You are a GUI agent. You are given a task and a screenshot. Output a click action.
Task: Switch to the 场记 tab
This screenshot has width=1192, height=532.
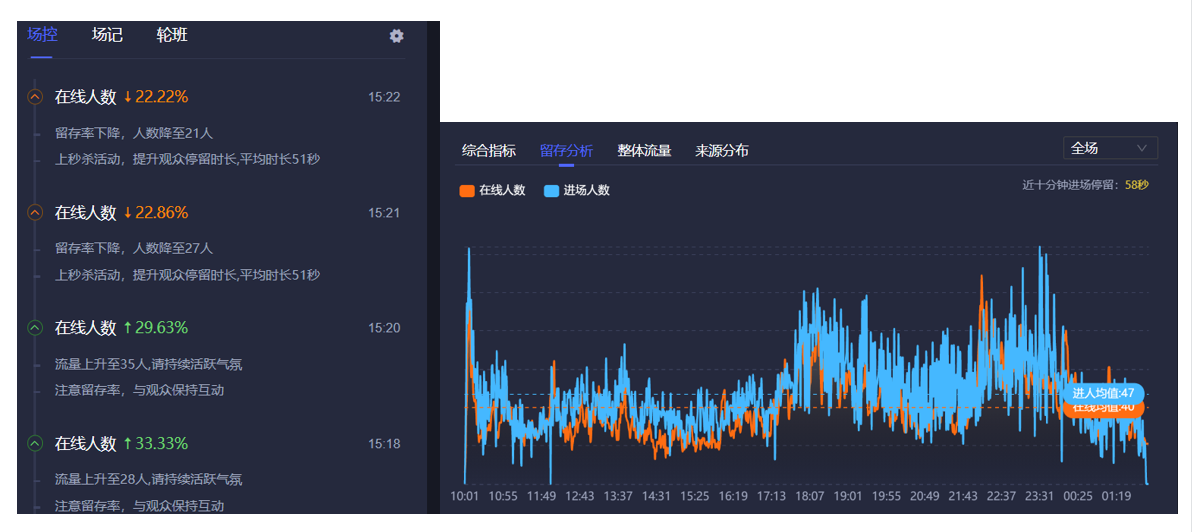coord(107,35)
